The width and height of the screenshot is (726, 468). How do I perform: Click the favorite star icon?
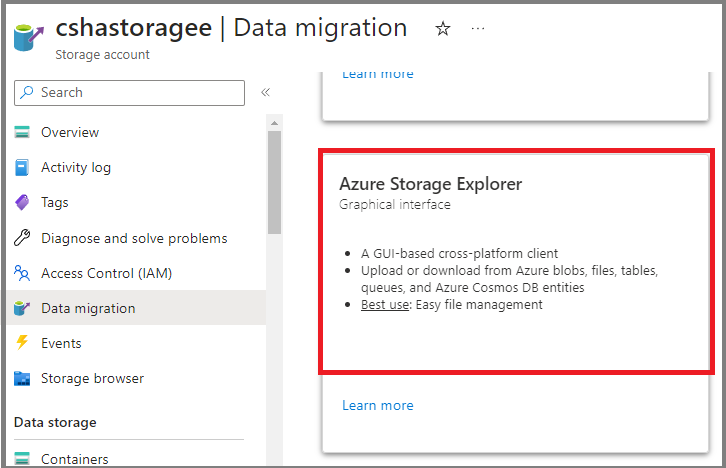443,29
